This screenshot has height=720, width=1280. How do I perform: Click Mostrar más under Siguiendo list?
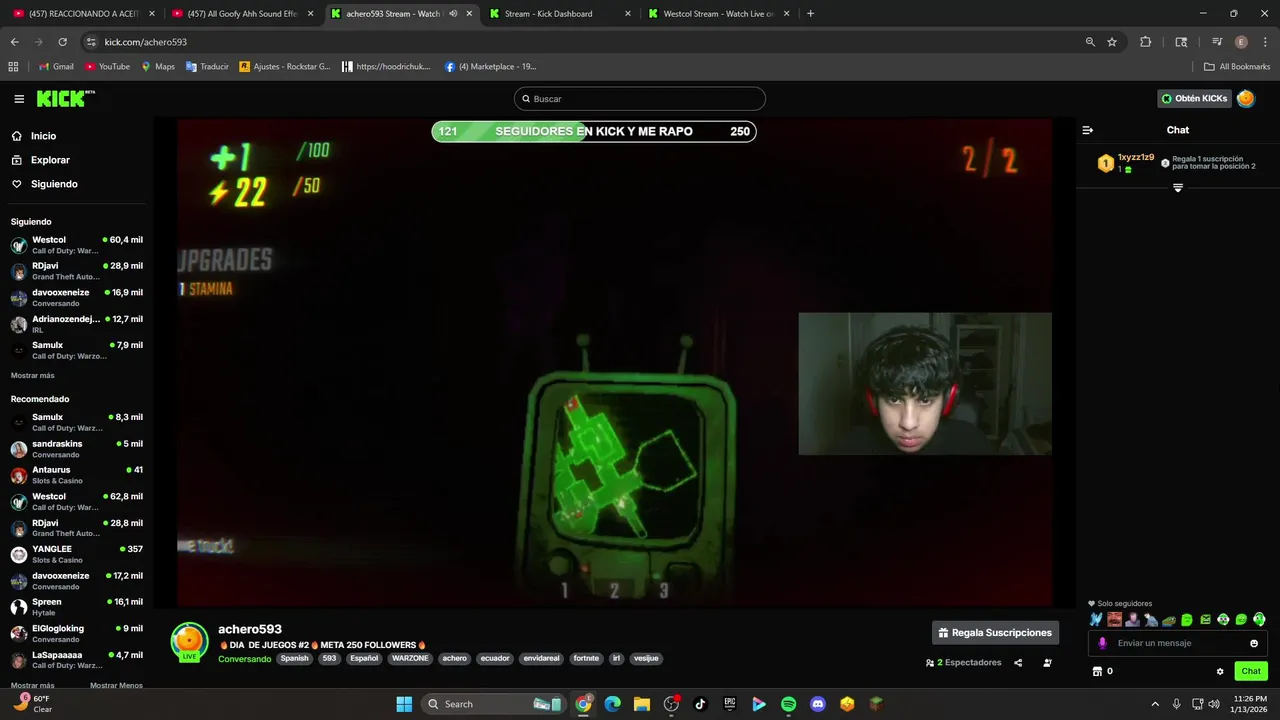coord(33,375)
